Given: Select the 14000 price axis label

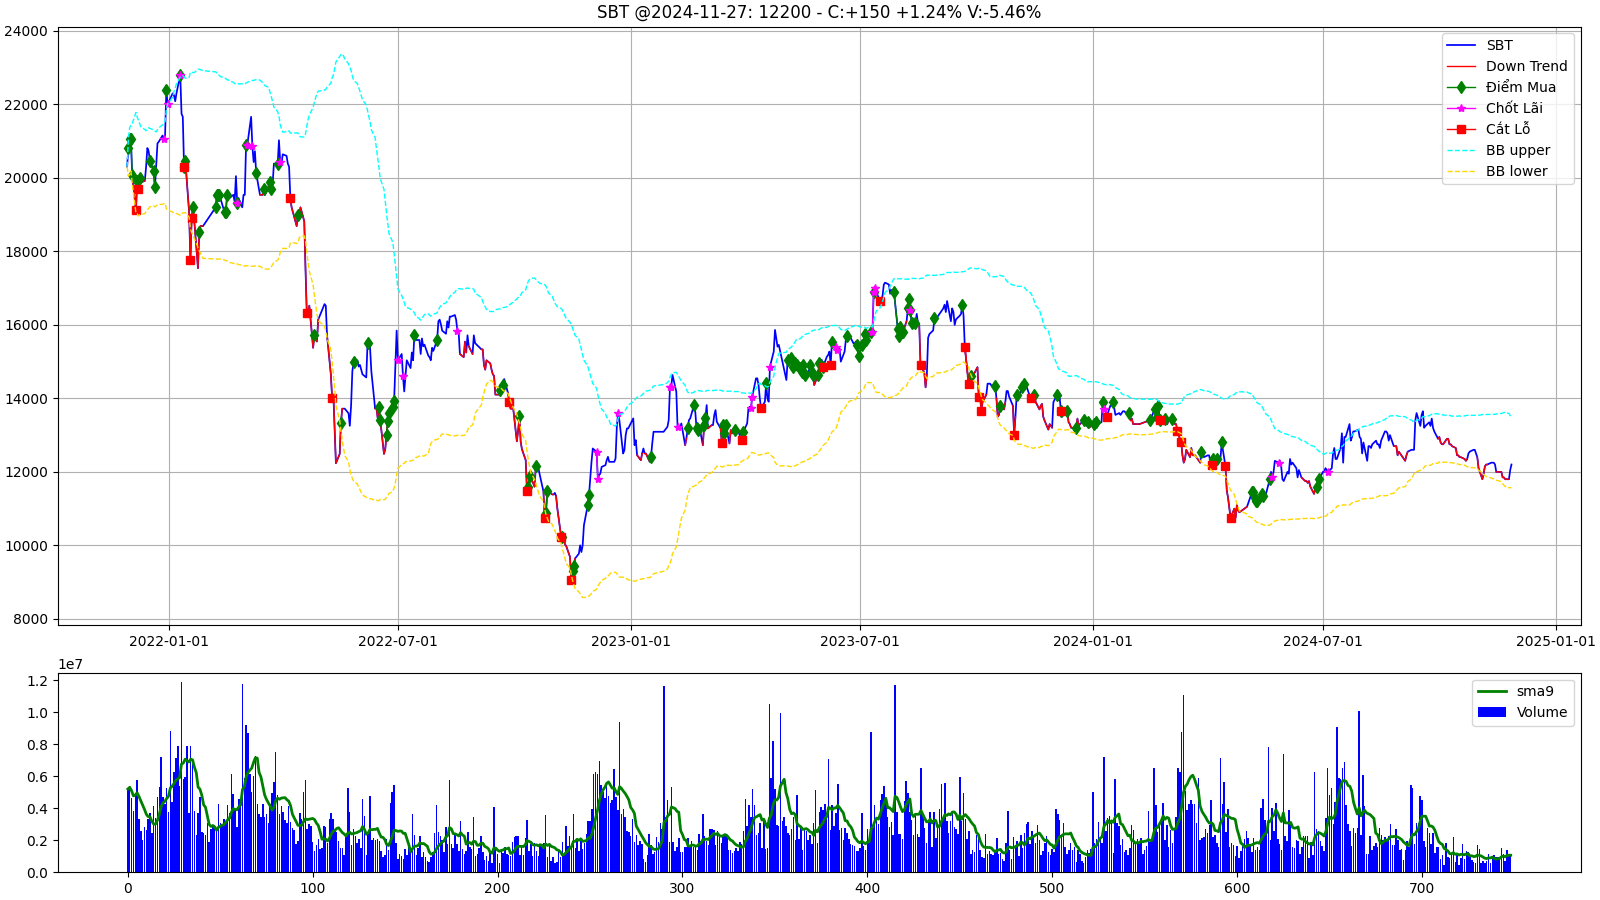Looking at the screenshot, I should 26,399.
